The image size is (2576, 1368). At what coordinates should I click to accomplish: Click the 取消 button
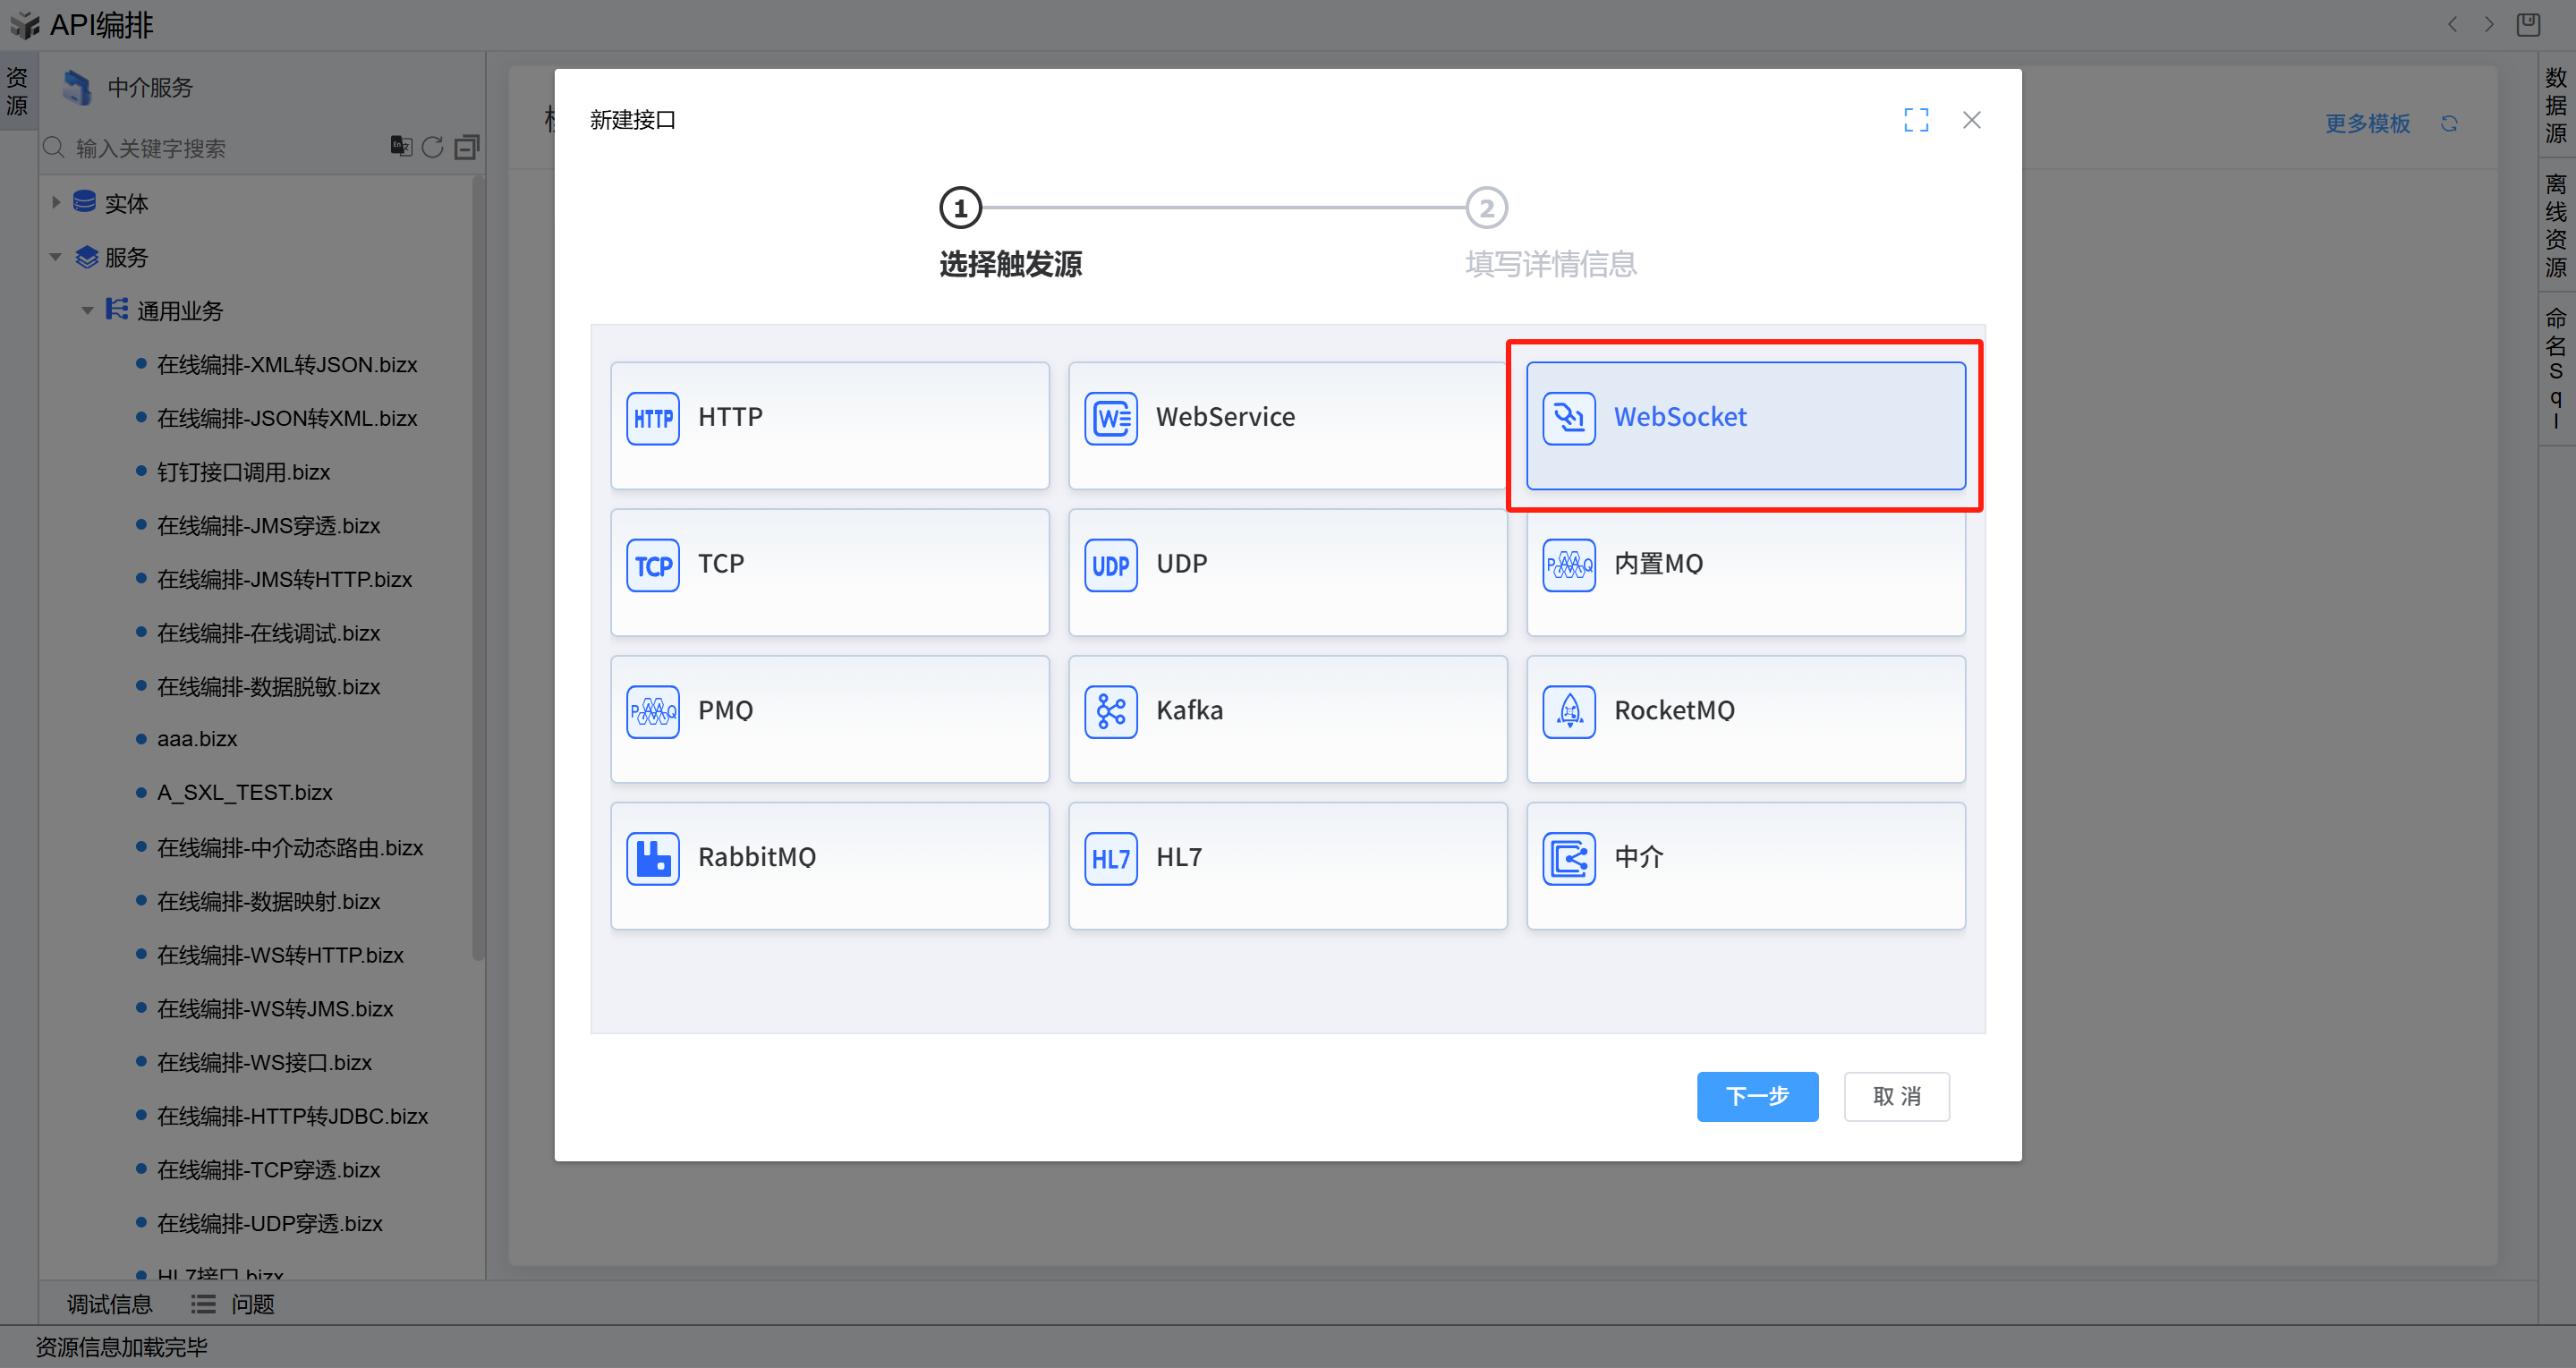click(x=1896, y=1096)
